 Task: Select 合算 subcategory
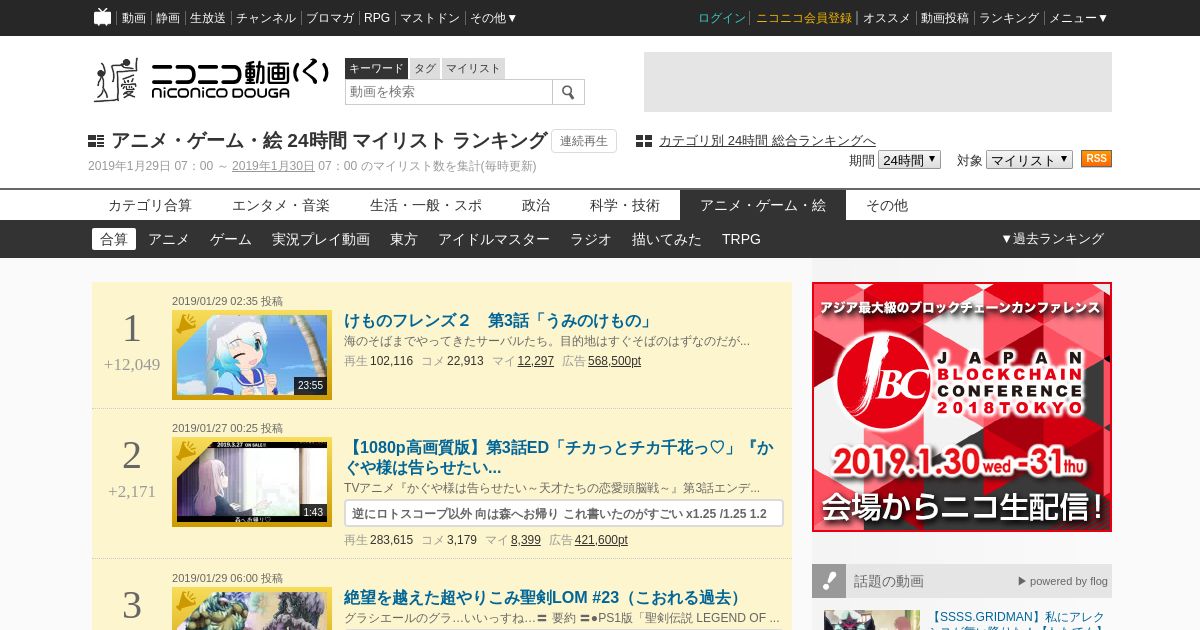114,239
